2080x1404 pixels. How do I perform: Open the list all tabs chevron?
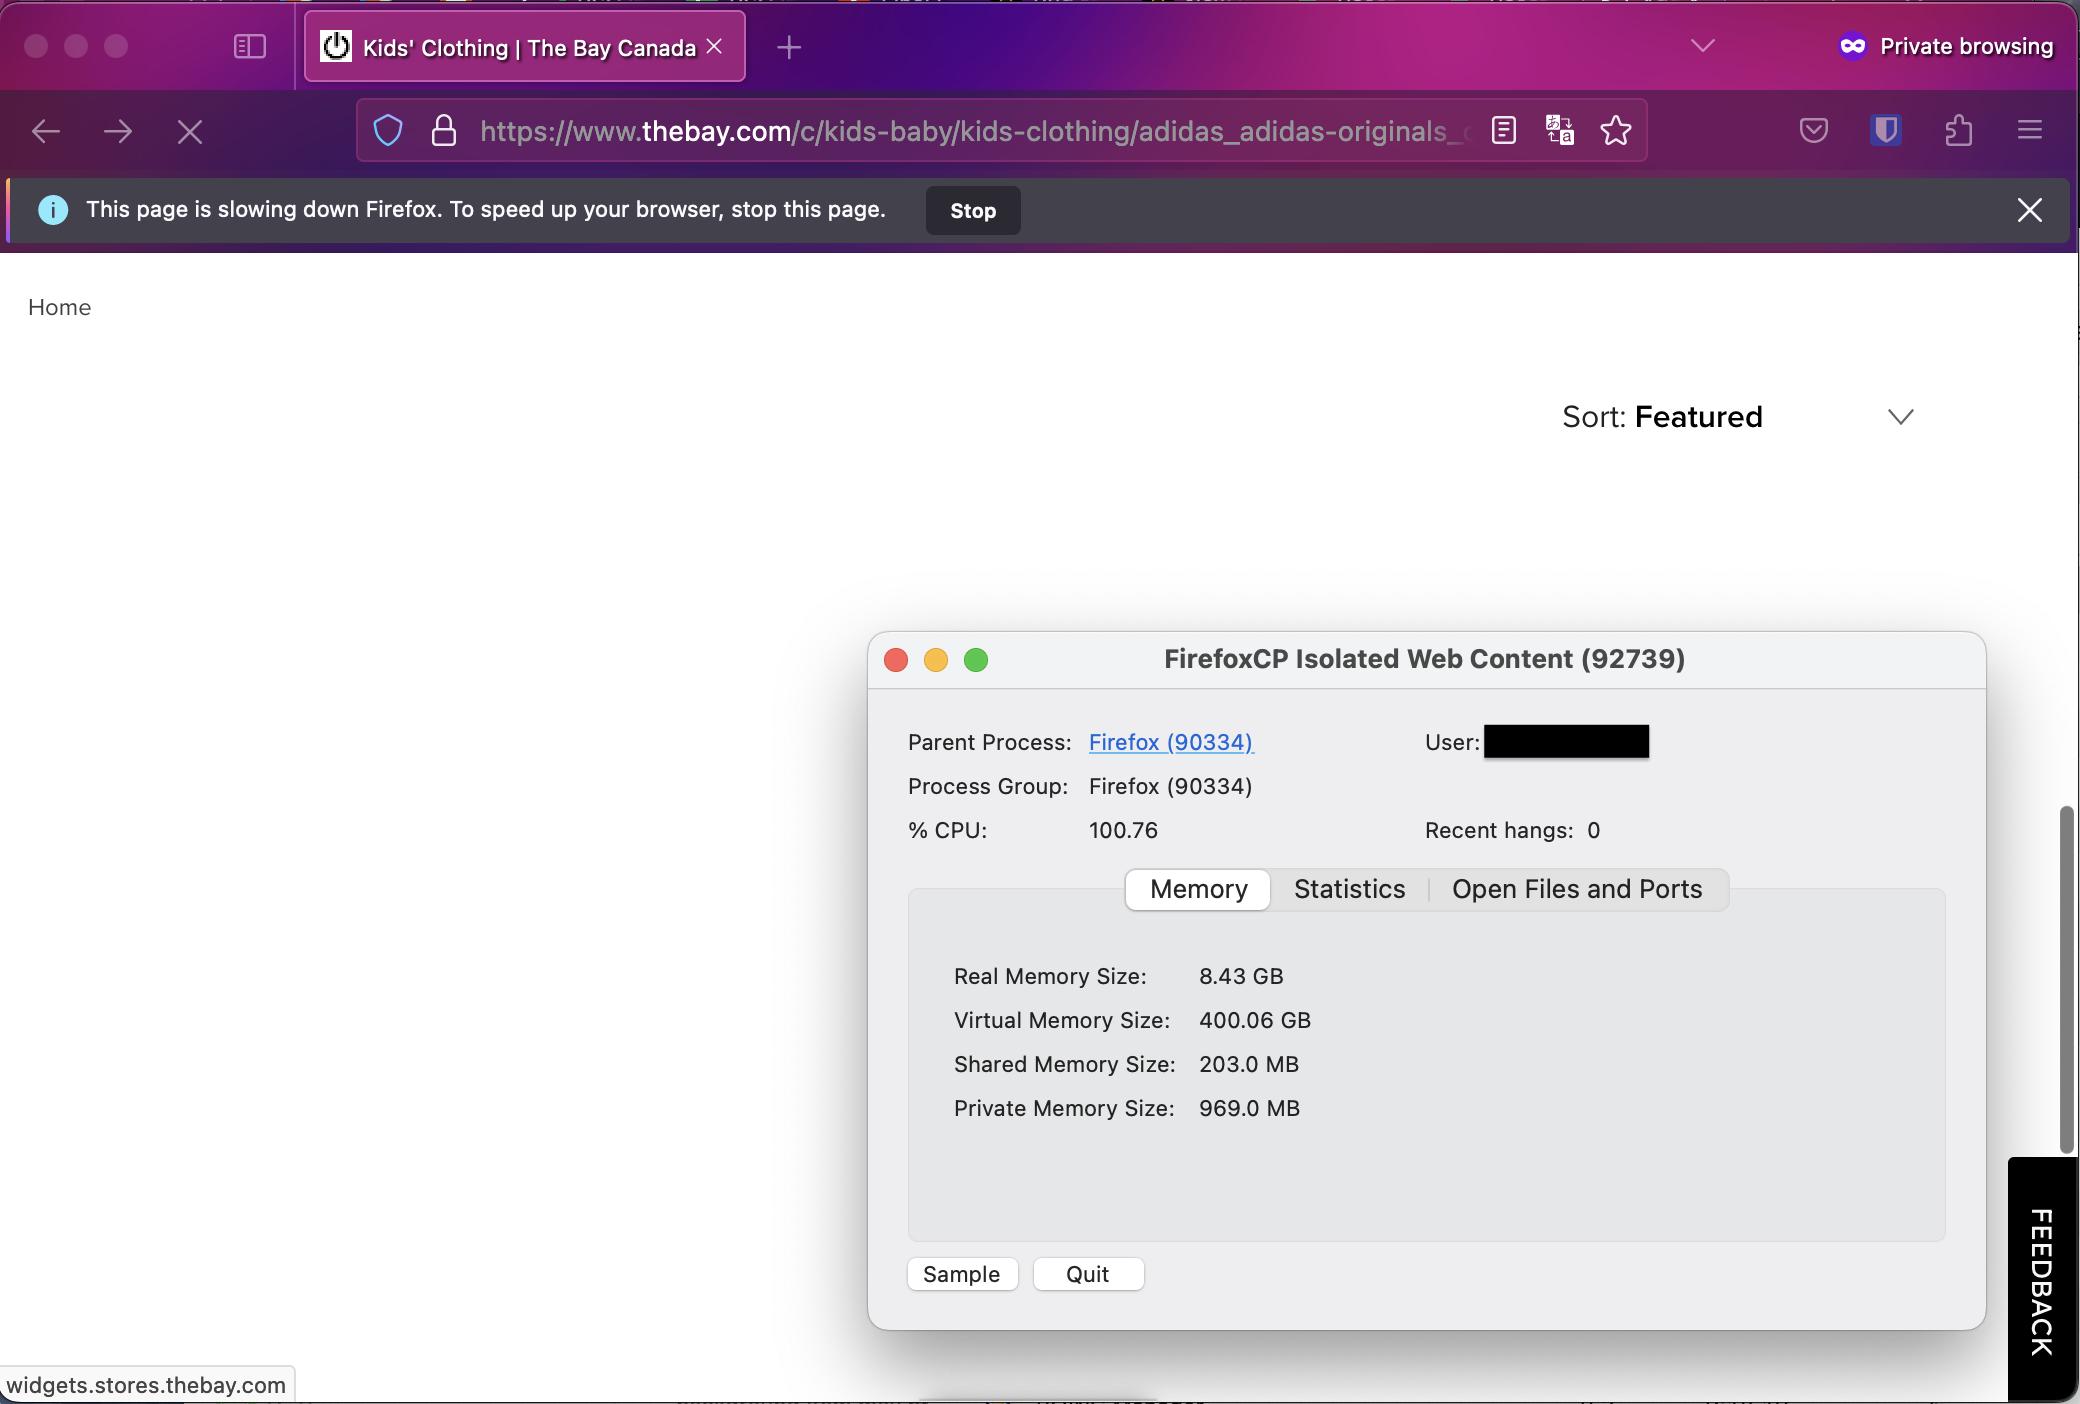pyautogui.click(x=1702, y=46)
